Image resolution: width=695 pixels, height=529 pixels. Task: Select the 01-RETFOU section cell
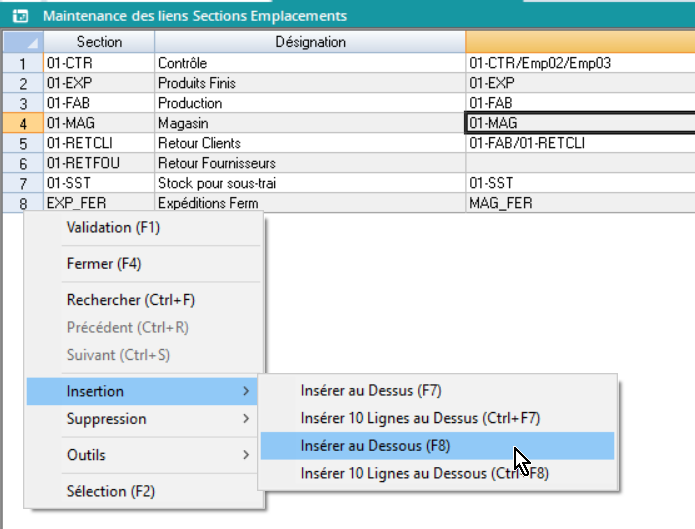(98, 163)
